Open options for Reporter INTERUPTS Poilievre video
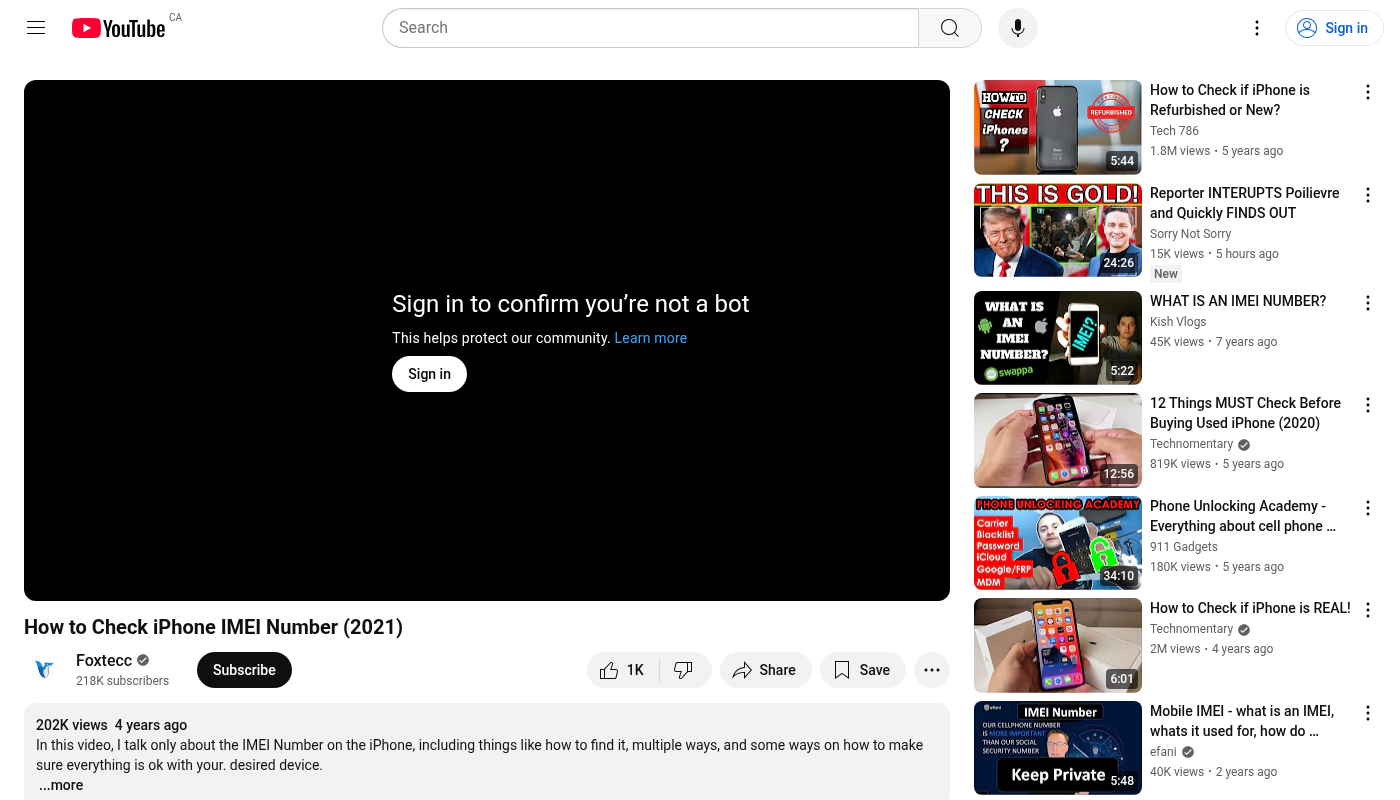 1367,195
